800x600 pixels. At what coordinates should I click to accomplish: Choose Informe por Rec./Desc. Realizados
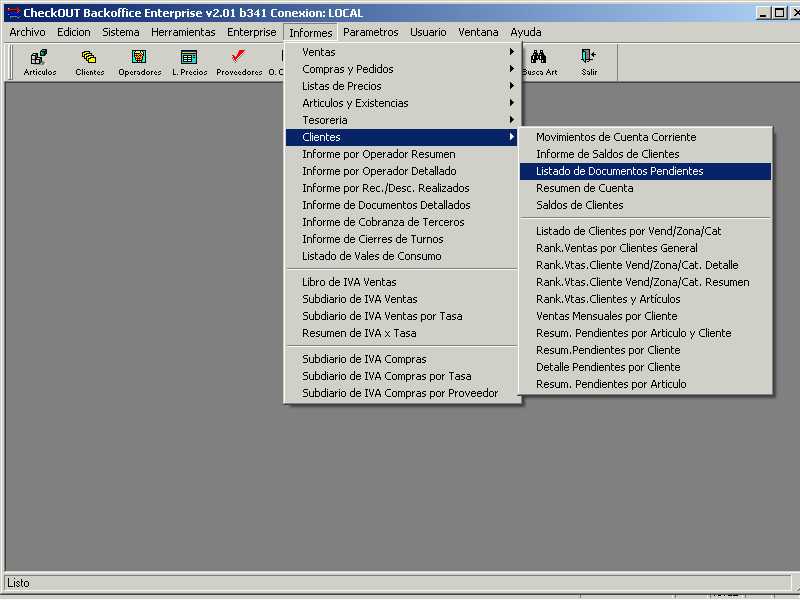coord(402,188)
